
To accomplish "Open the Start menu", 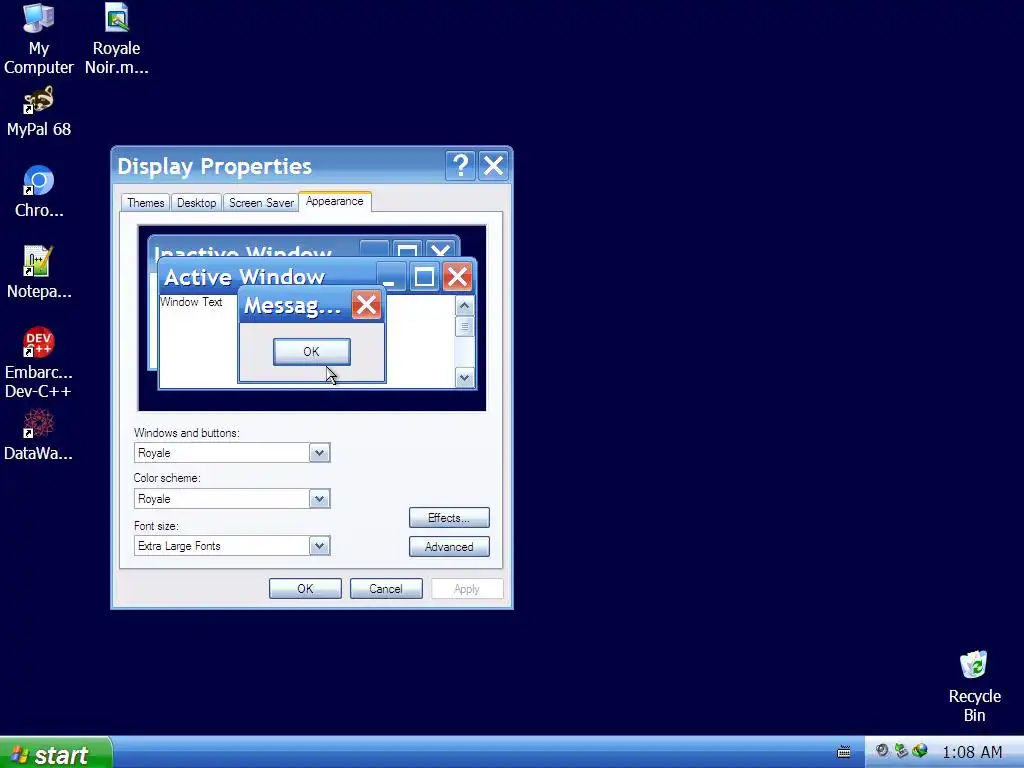I will click(56, 754).
